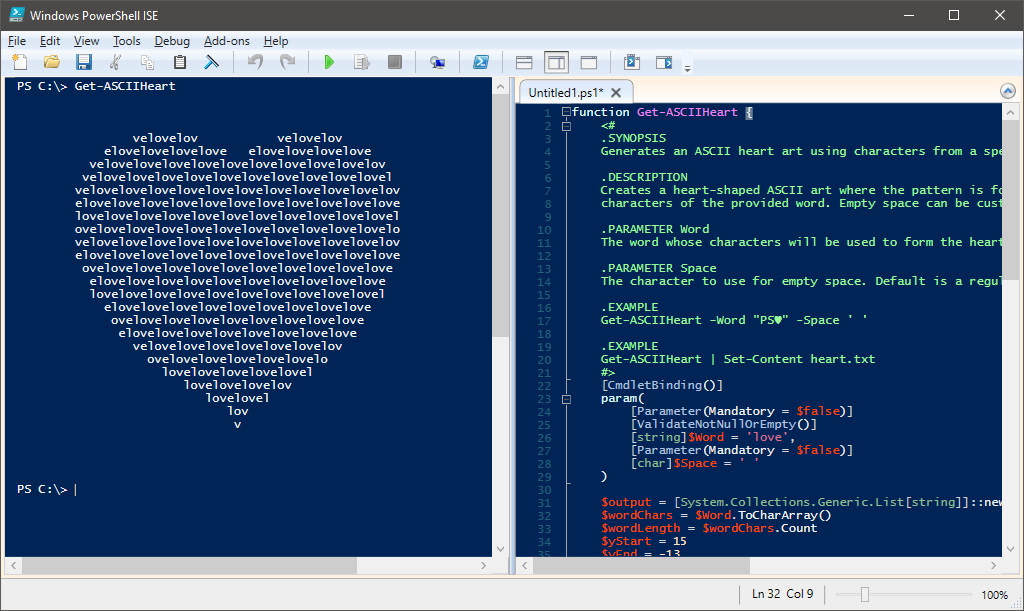Start PowerShell.exe in separate window icon
The width and height of the screenshot is (1024, 611).
(481, 62)
